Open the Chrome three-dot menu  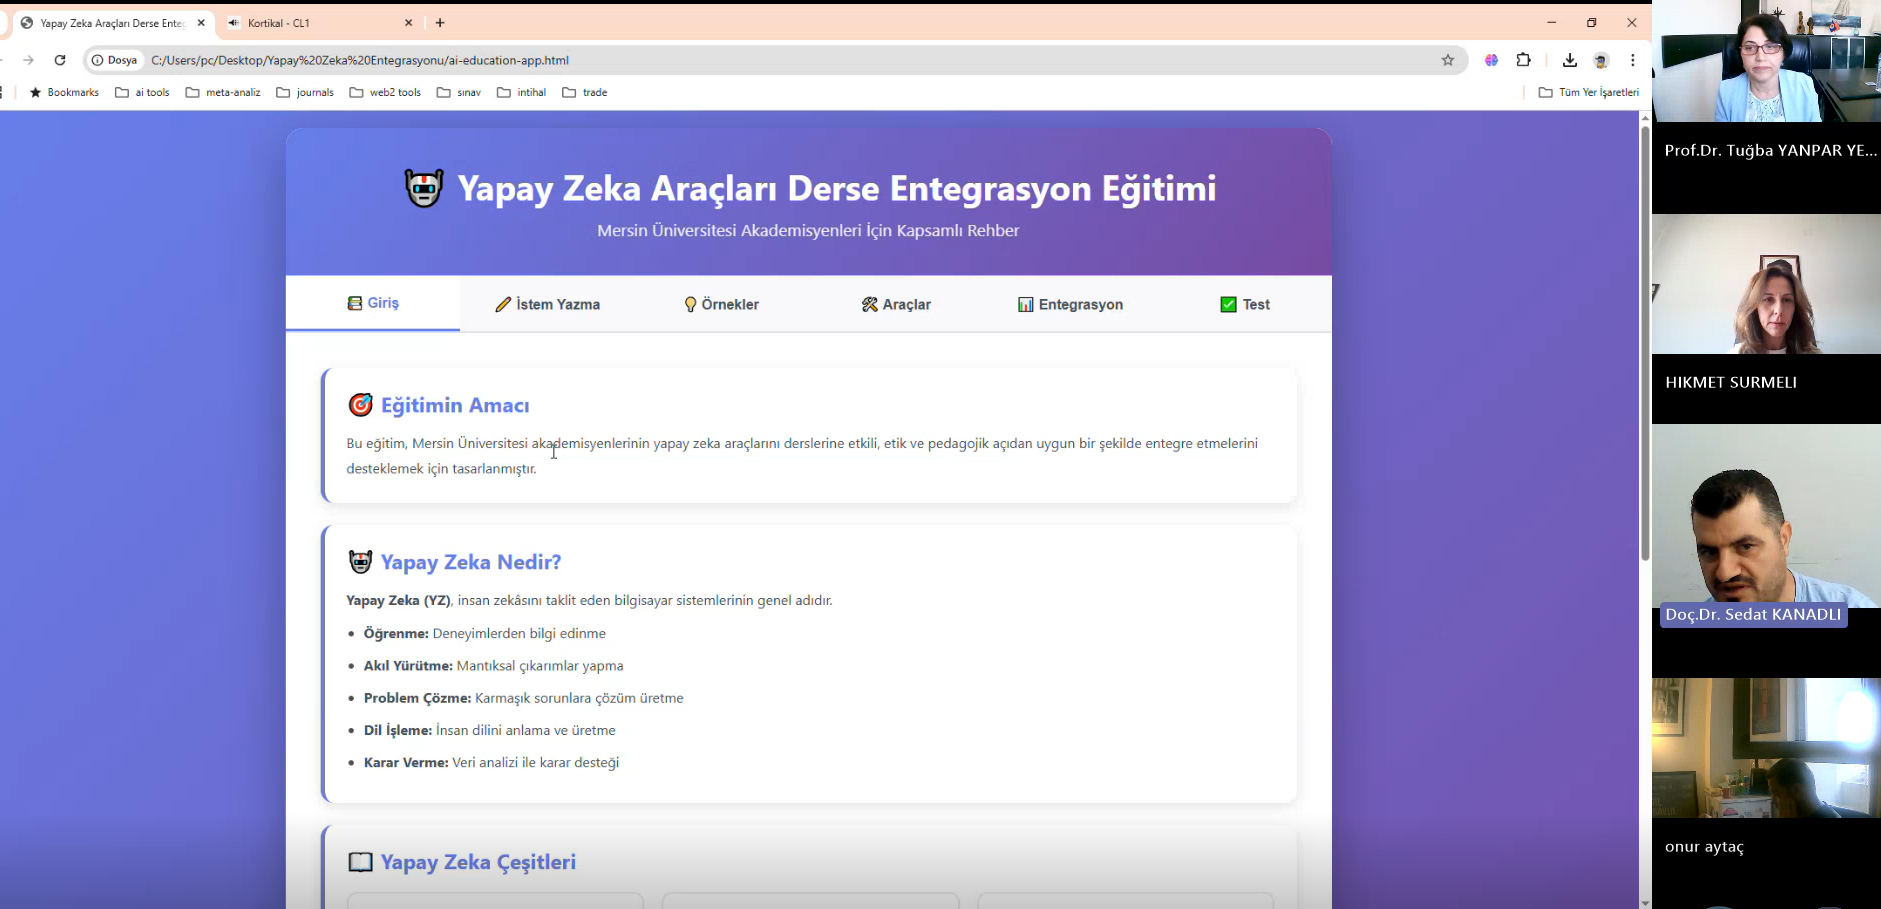coord(1632,60)
